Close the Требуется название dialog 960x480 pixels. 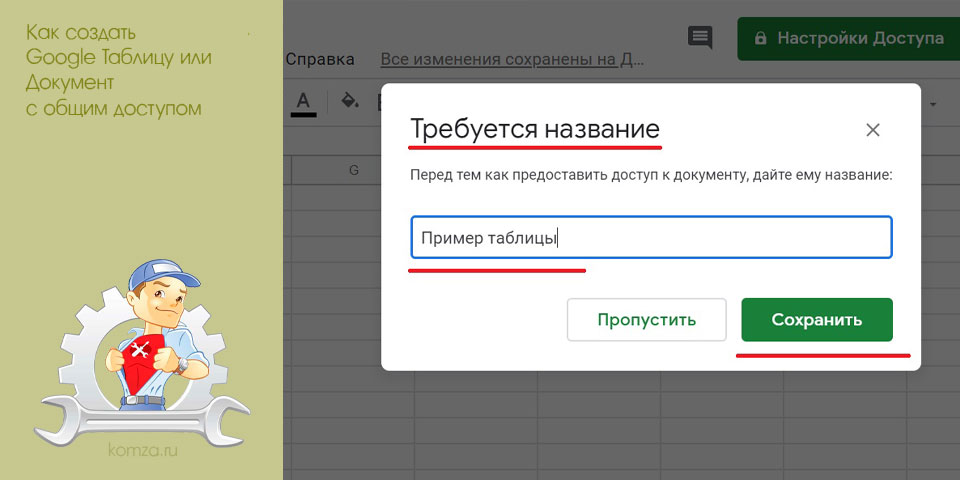pos(872,130)
